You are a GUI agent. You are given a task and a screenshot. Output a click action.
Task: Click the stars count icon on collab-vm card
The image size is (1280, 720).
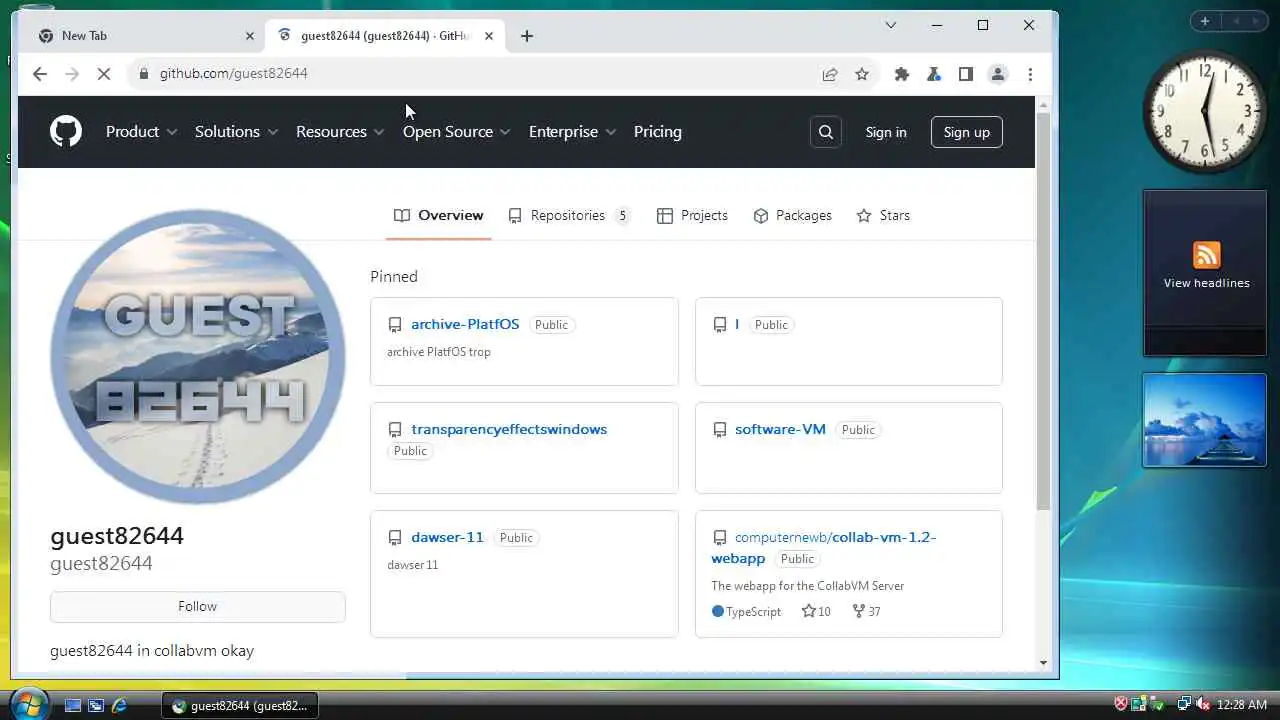809,611
